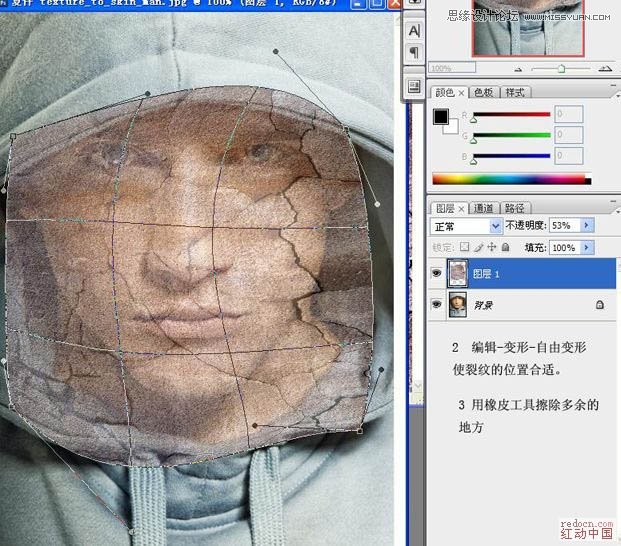The height and width of the screenshot is (546, 621).
Task: Close the 图层 Layers tab with its x
Action: click(461, 208)
